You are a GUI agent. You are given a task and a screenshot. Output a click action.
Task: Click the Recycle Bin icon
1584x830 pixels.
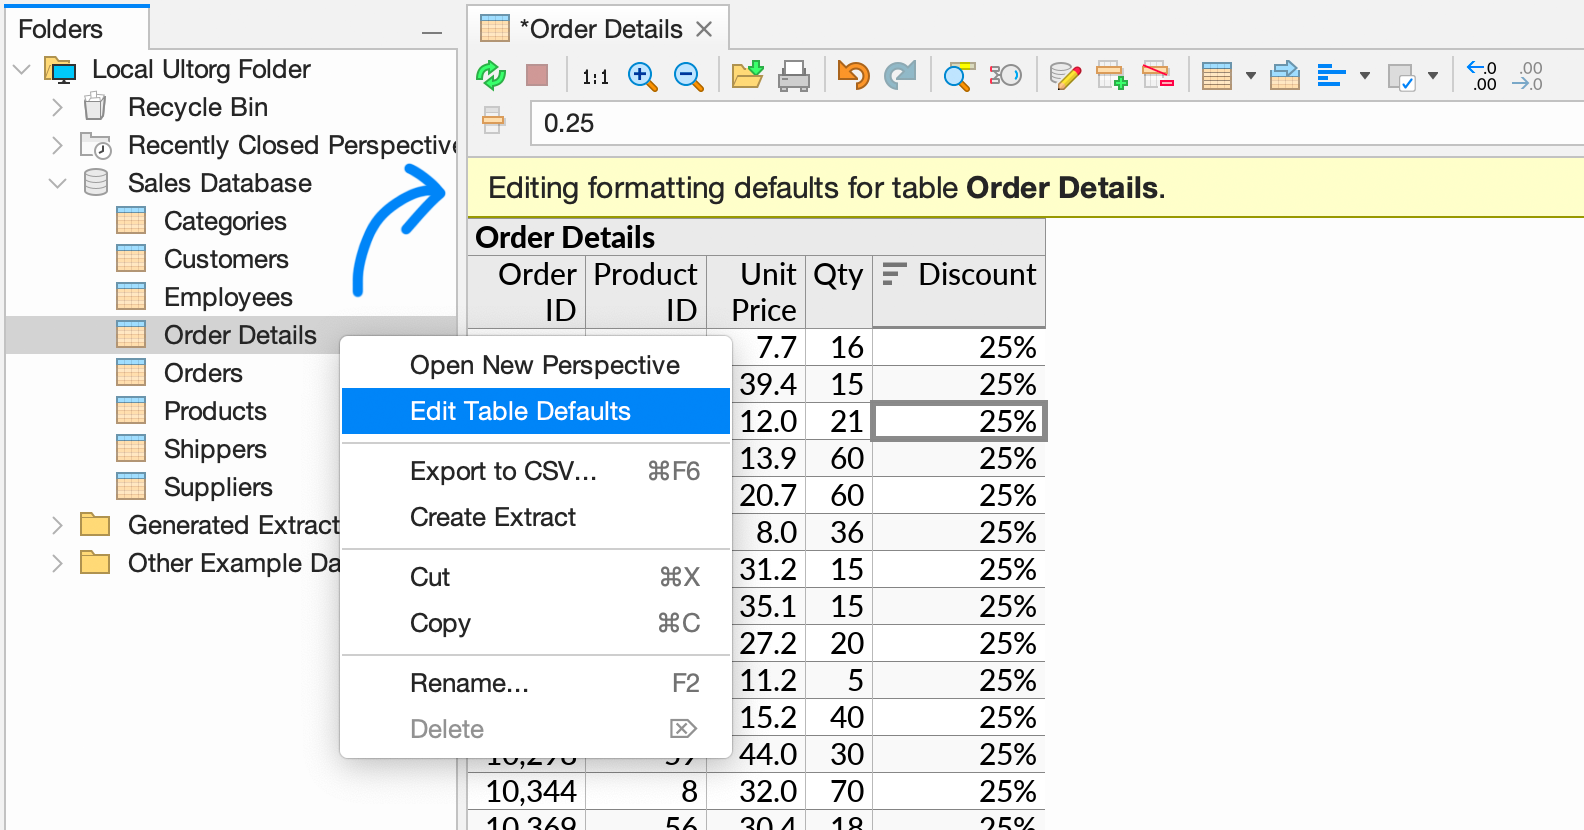pos(95,106)
